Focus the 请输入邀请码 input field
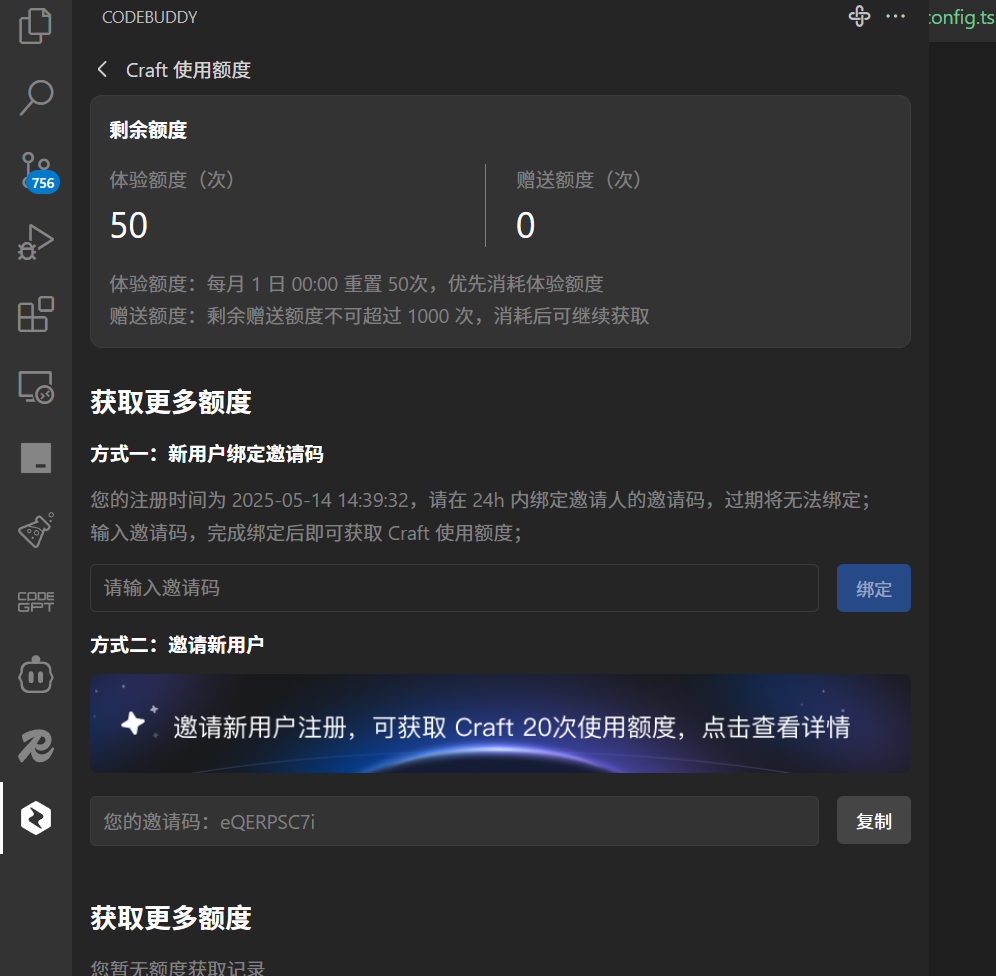 454,588
